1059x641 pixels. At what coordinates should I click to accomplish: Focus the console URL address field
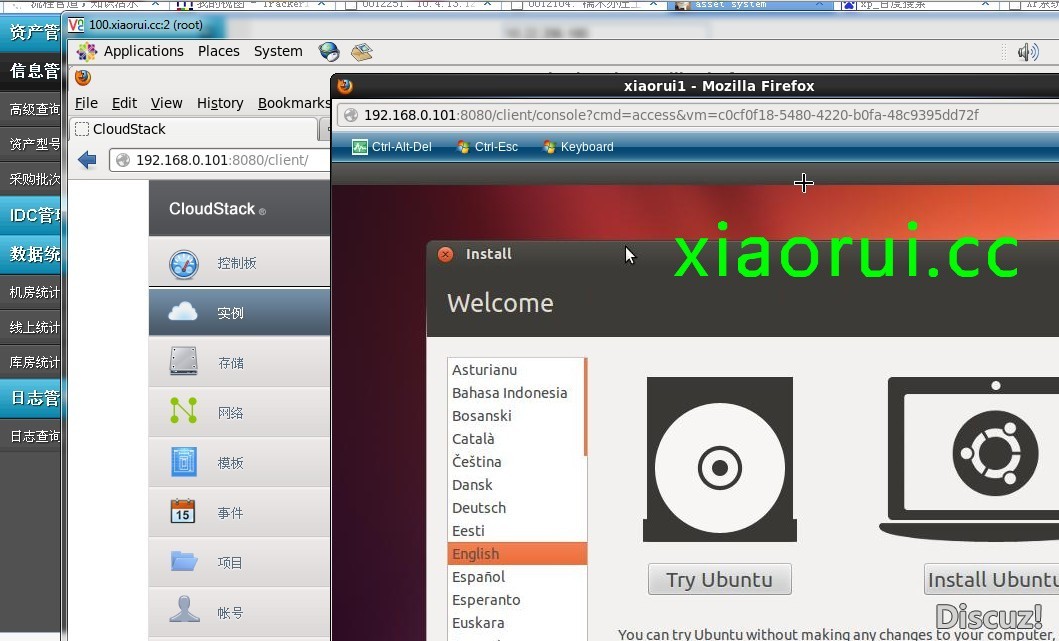click(700, 116)
